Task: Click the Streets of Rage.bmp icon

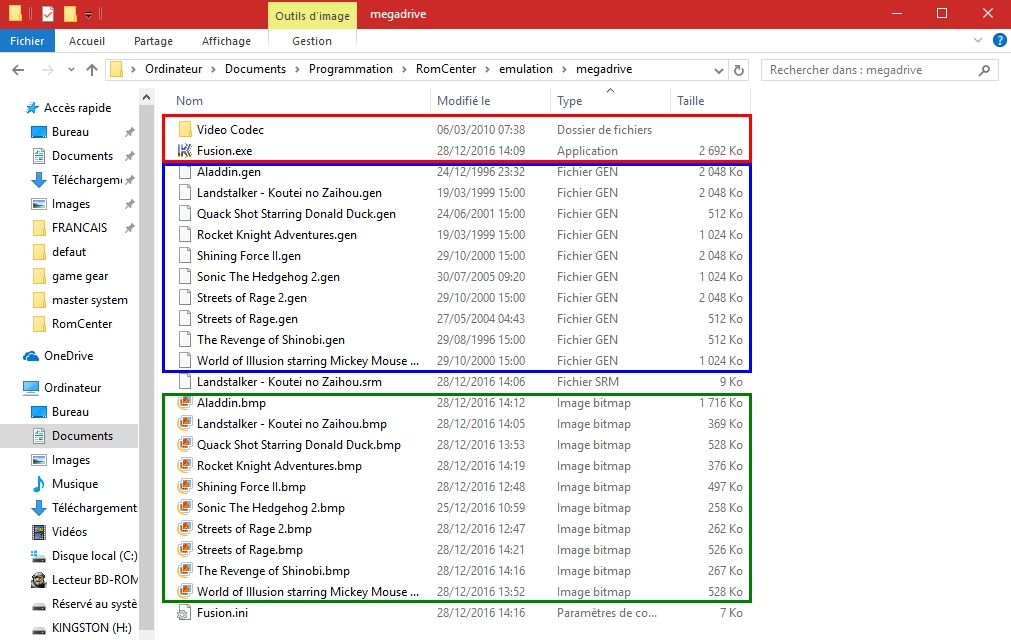Action: [184, 550]
